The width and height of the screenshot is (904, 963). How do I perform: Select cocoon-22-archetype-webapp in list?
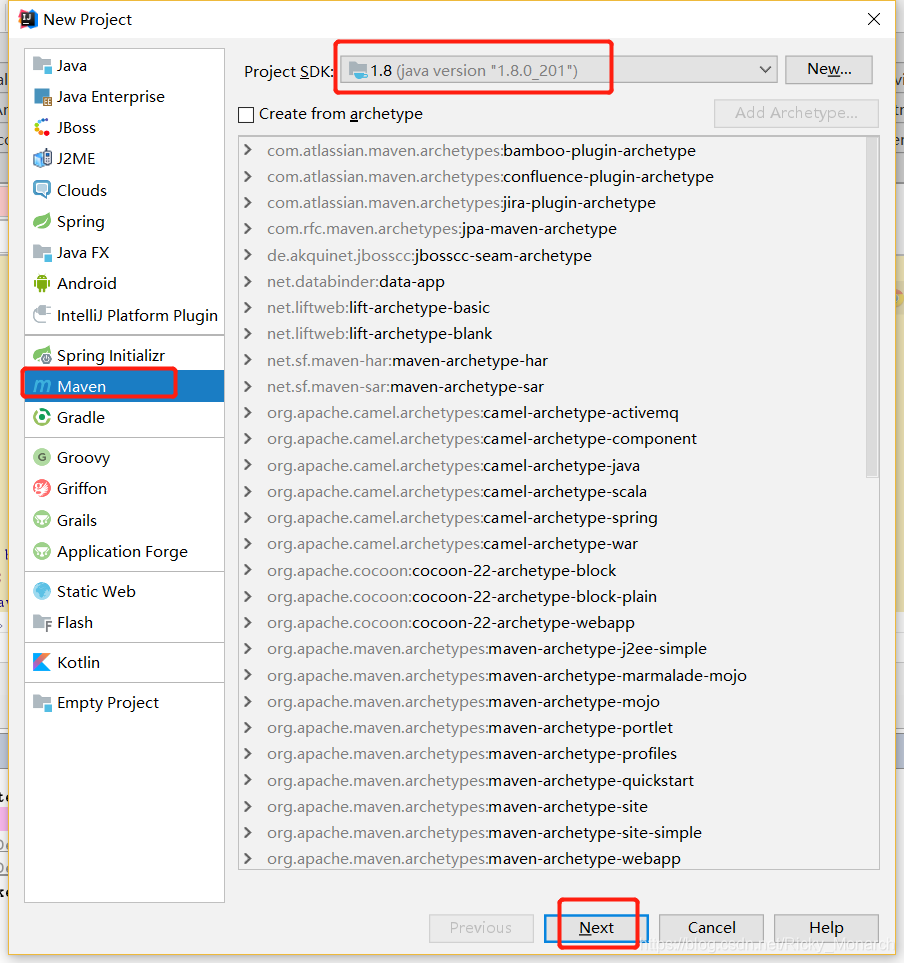[x=451, y=623]
